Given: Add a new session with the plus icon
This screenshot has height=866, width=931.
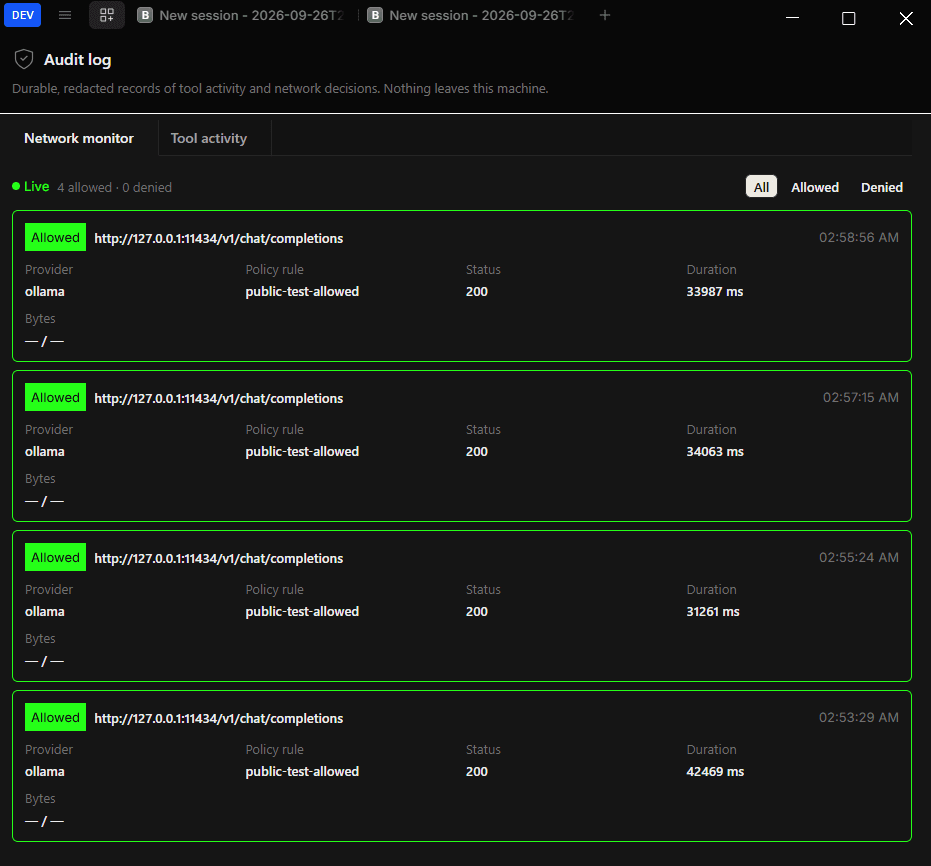Looking at the screenshot, I should click(x=604, y=15).
